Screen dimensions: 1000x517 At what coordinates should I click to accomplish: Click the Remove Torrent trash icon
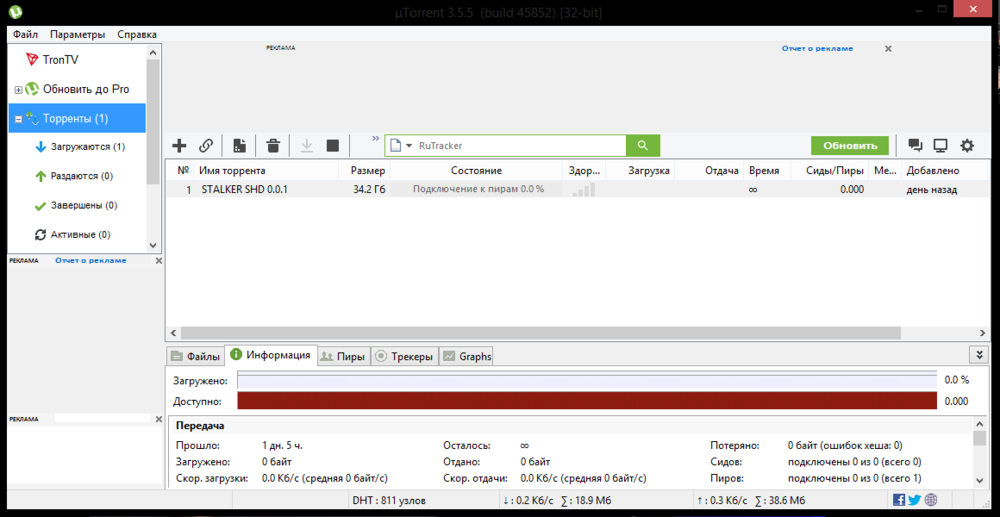(x=273, y=146)
